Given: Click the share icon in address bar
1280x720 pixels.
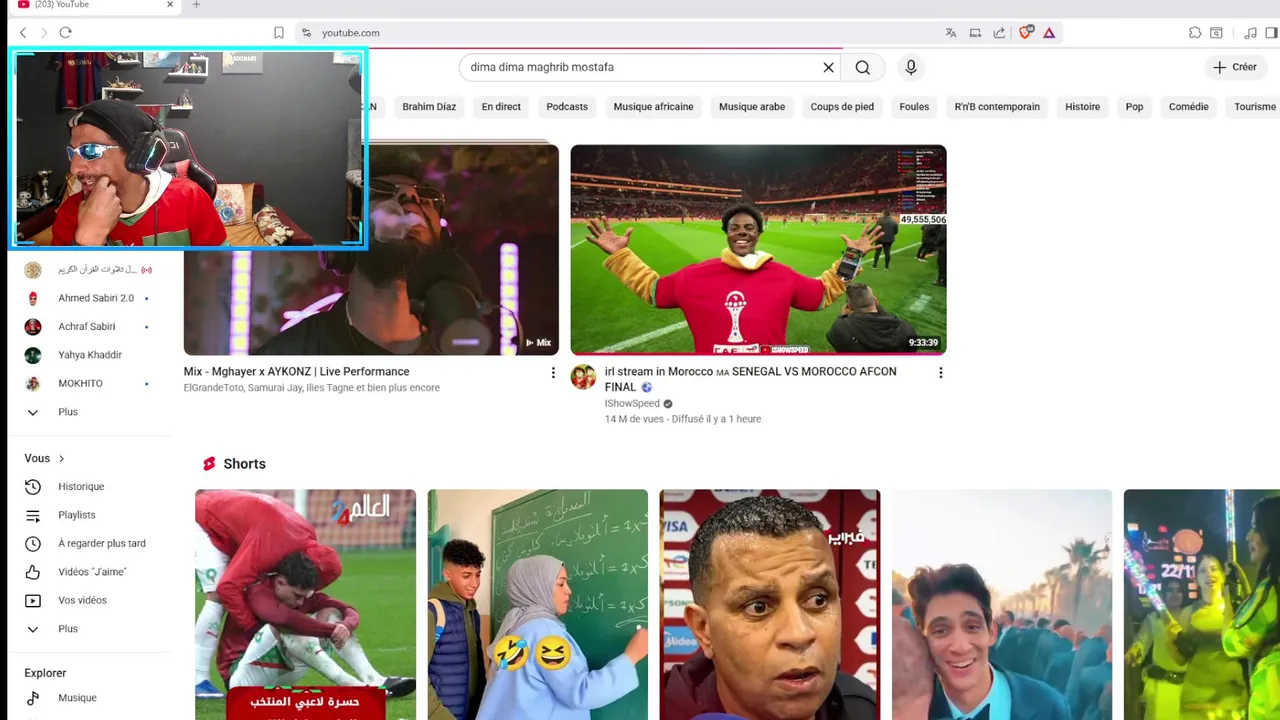Looking at the screenshot, I should (x=999, y=33).
